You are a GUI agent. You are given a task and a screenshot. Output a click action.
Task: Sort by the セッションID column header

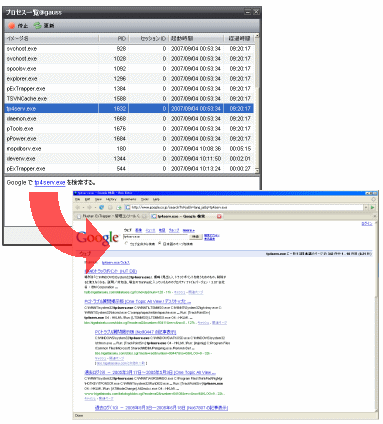[x=149, y=39]
